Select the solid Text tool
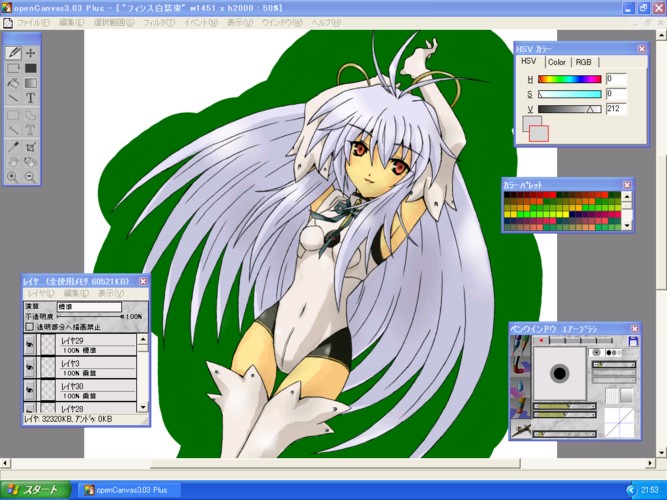Viewport: 667px width, 500px height. [31, 98]
